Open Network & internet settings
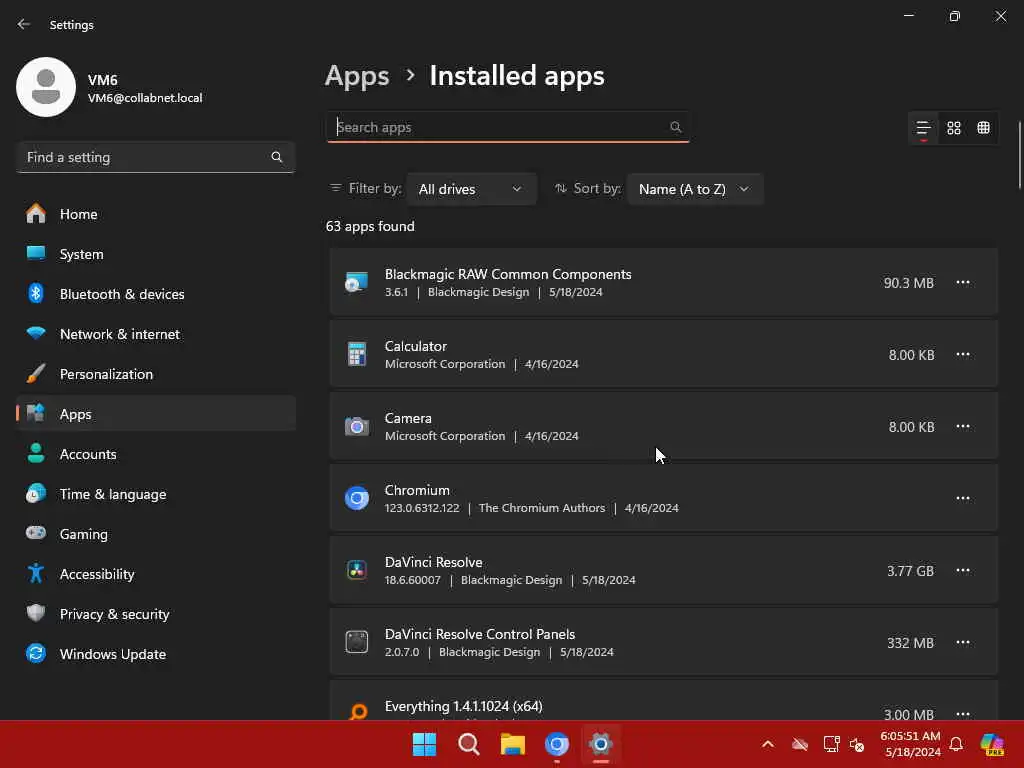1024x768 pixels. 156,334
